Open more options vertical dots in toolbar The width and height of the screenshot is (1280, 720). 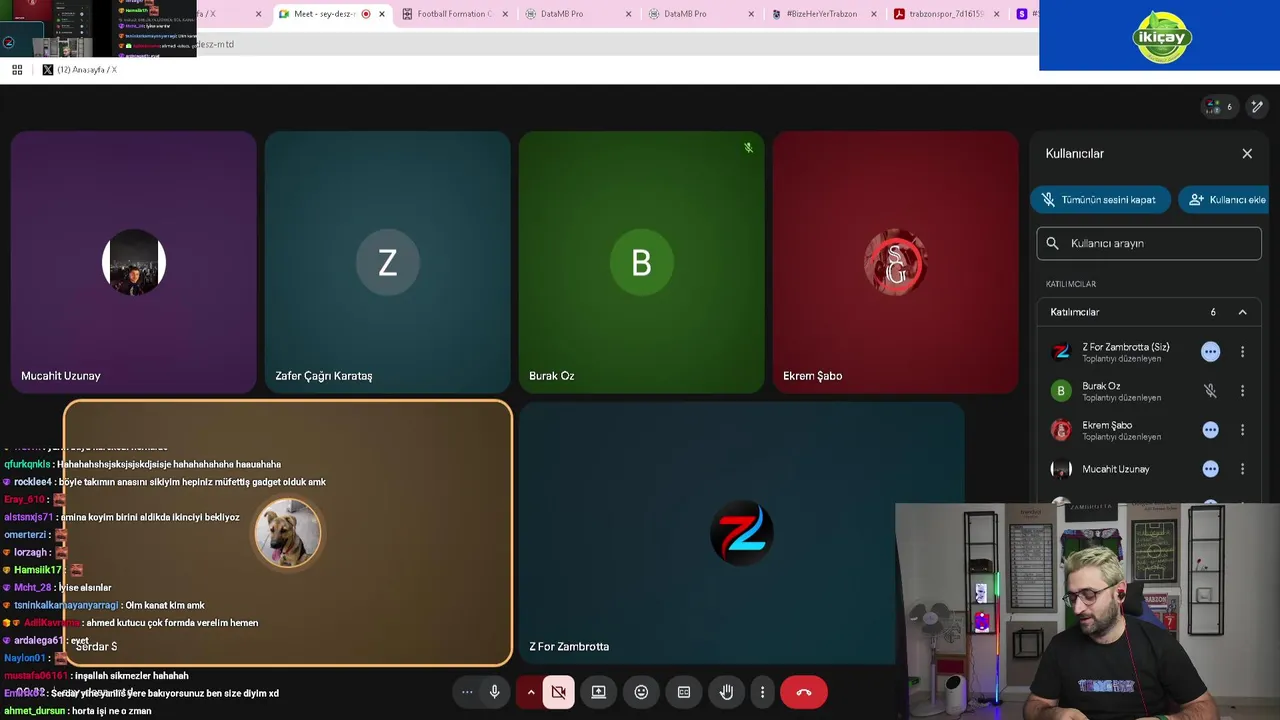point(762,692)
